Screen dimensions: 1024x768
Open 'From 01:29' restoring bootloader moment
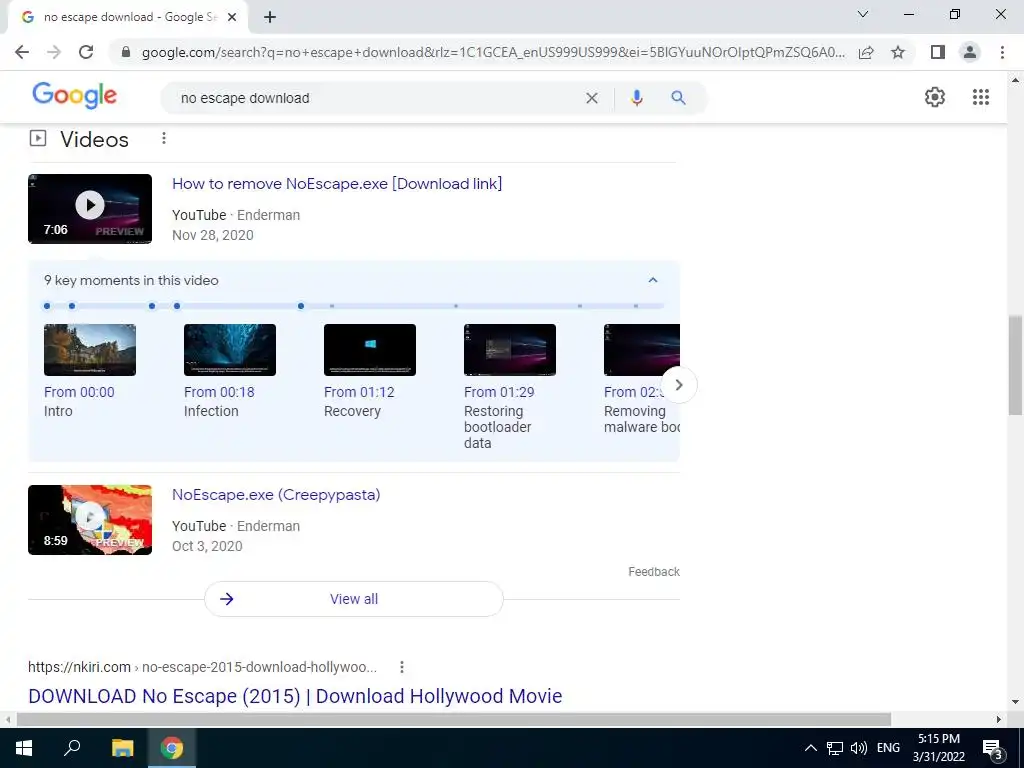(499, 392)
